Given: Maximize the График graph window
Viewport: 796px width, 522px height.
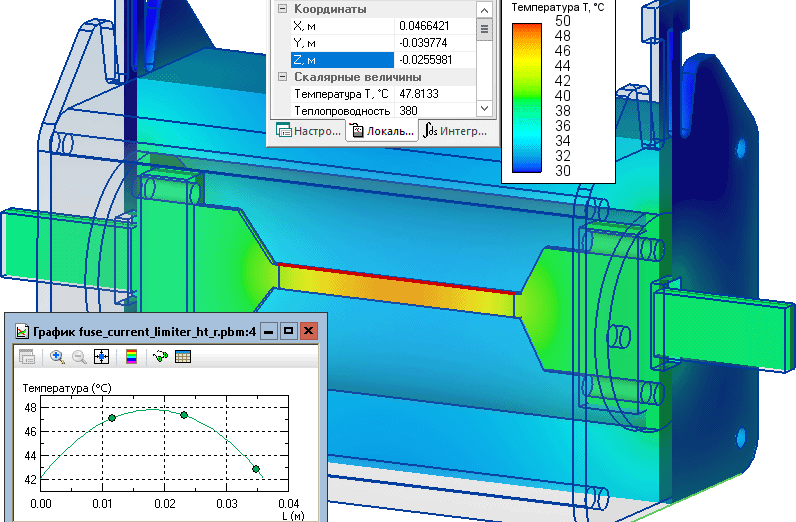Looking at the screenshot, I should point(288,331).
